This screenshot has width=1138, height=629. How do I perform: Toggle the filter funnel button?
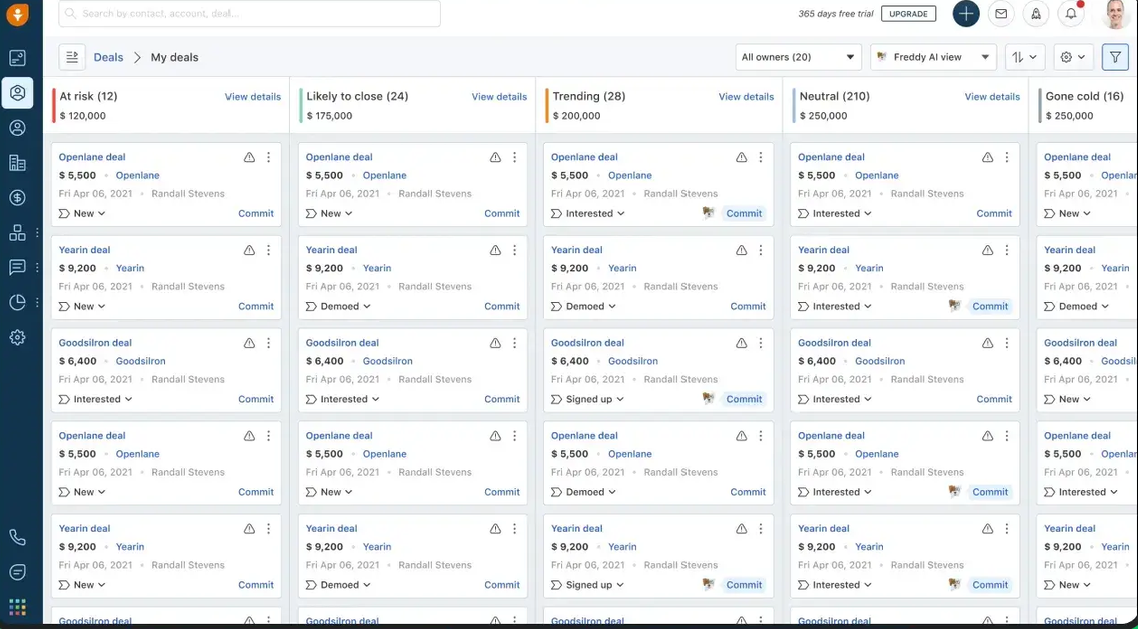pyautogui.click(x=1116, y=57)
